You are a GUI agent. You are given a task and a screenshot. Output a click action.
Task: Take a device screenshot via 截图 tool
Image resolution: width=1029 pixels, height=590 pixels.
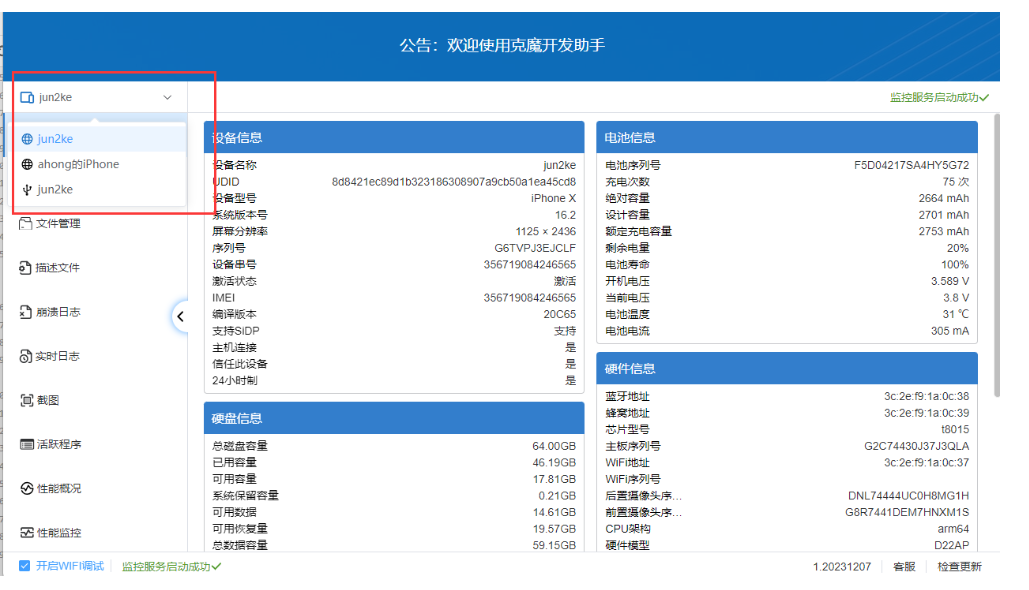tap(45, 399)
